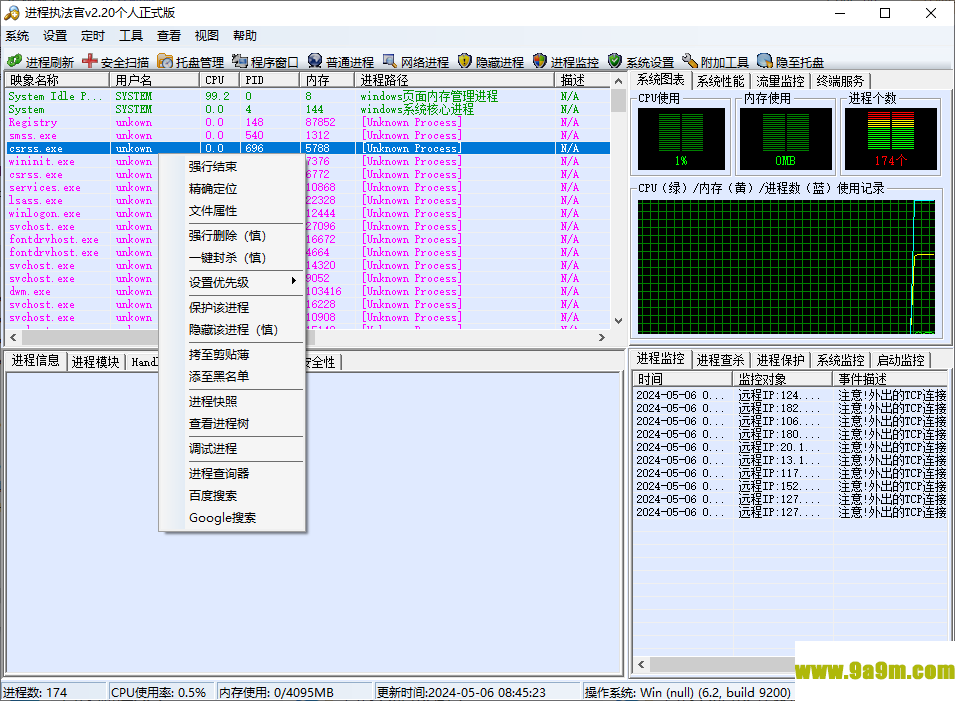This screenshot has width=955, height=701.
Task: Show 普通进程 normal processes
Action: (x=340, y=62)
